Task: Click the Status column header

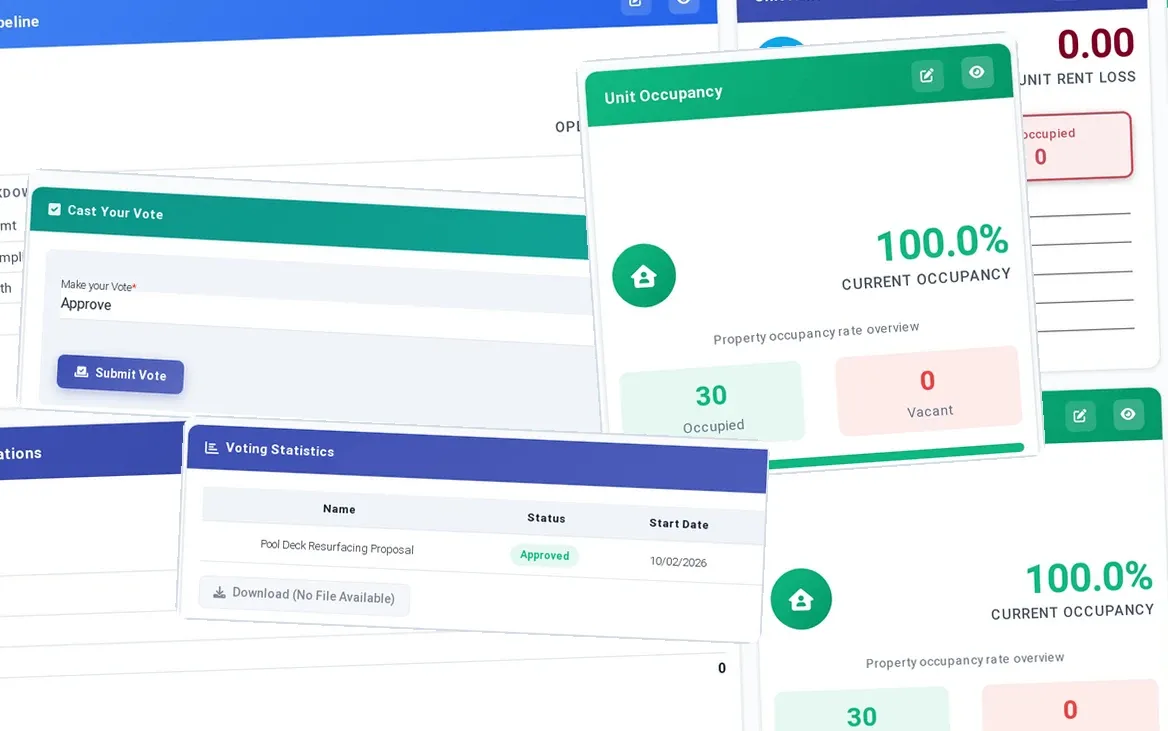Action: click(546, 518)
